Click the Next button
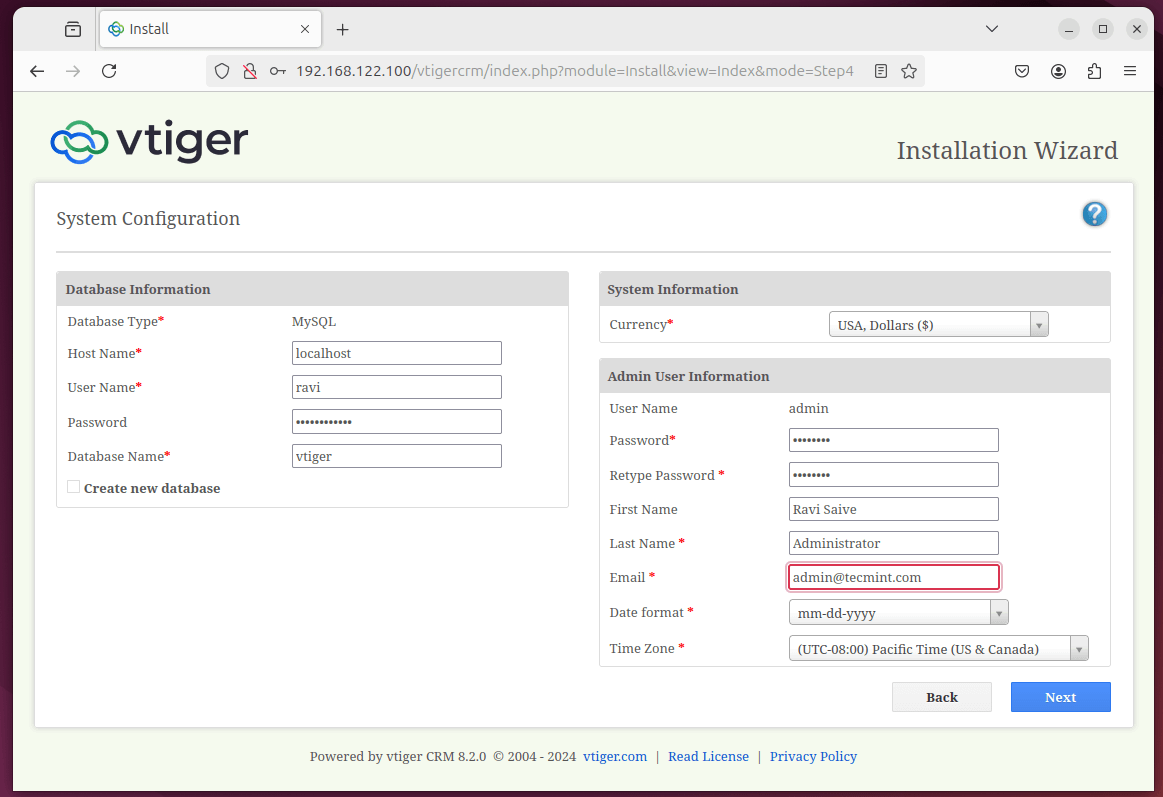The height and width of the screenshot is (797, 1163). [x=1060, y=696]
